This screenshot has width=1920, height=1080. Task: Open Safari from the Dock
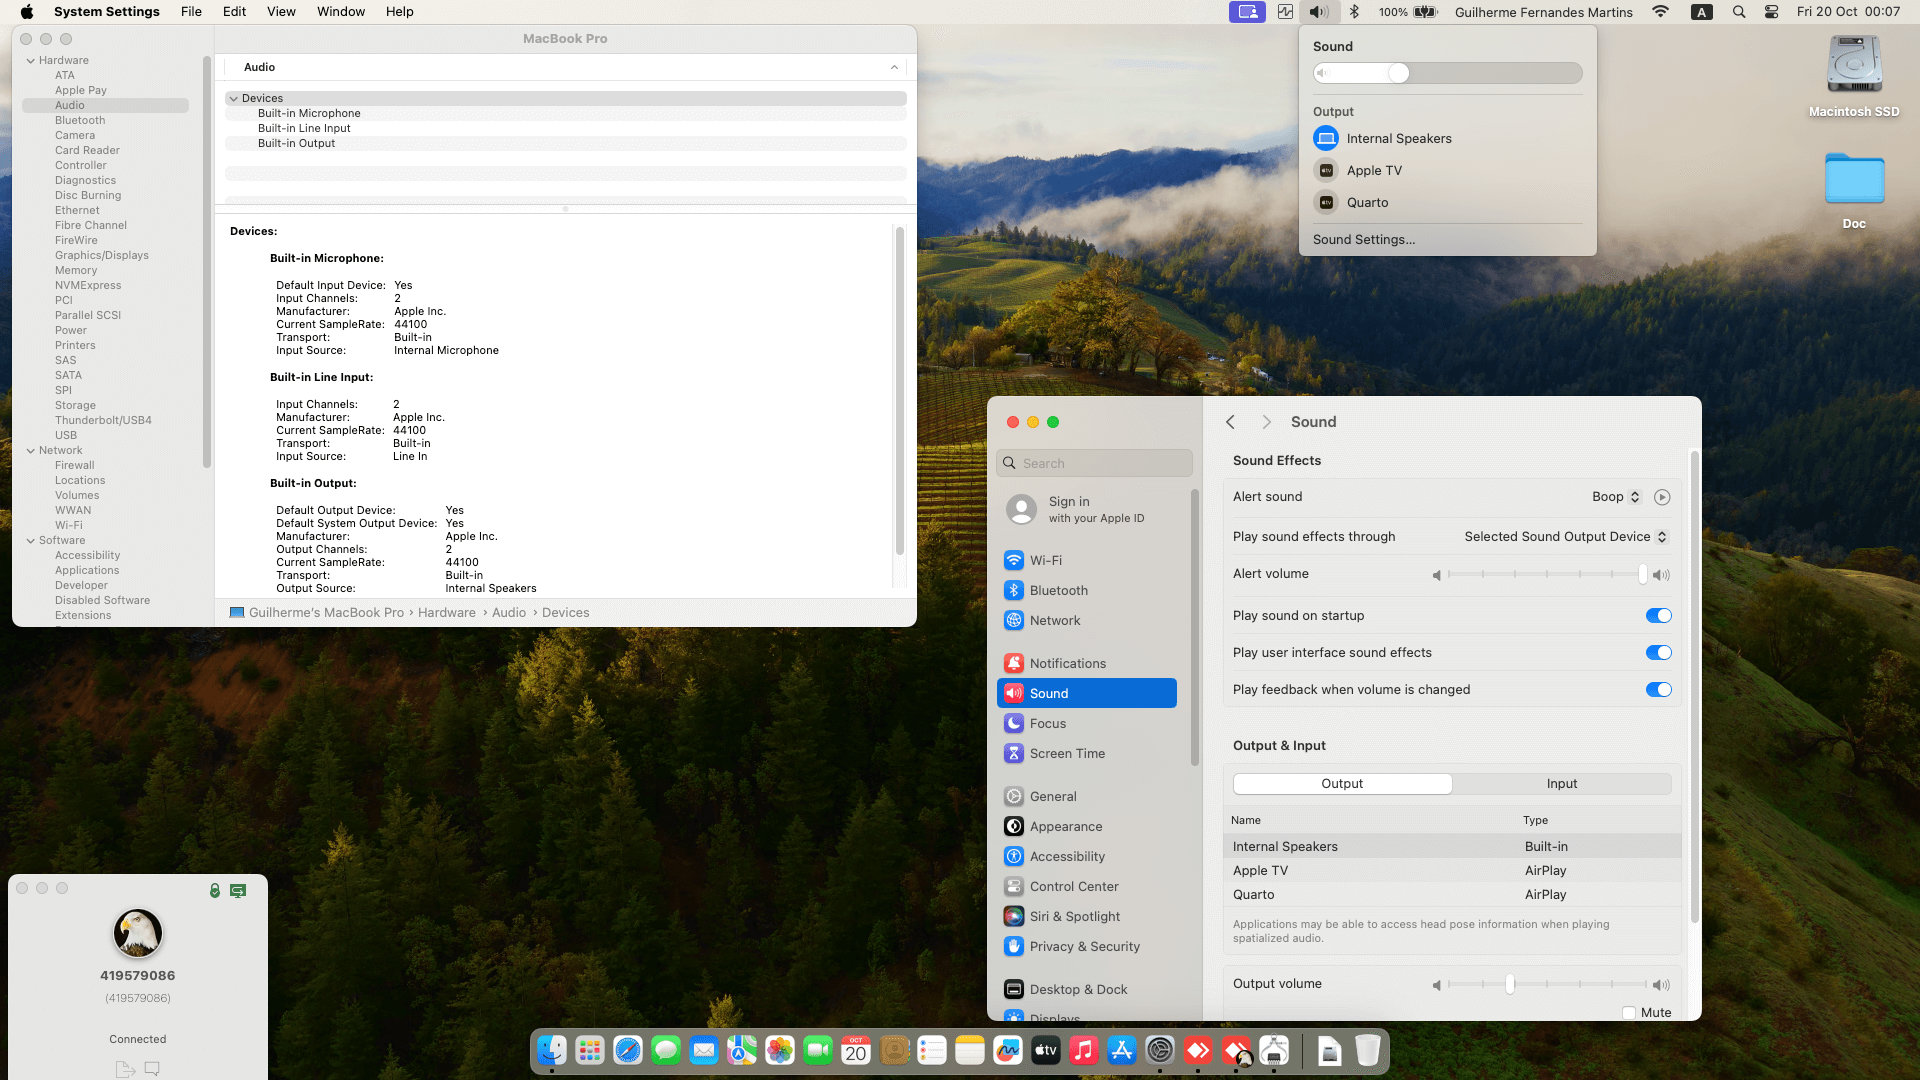pos(628,1050)
